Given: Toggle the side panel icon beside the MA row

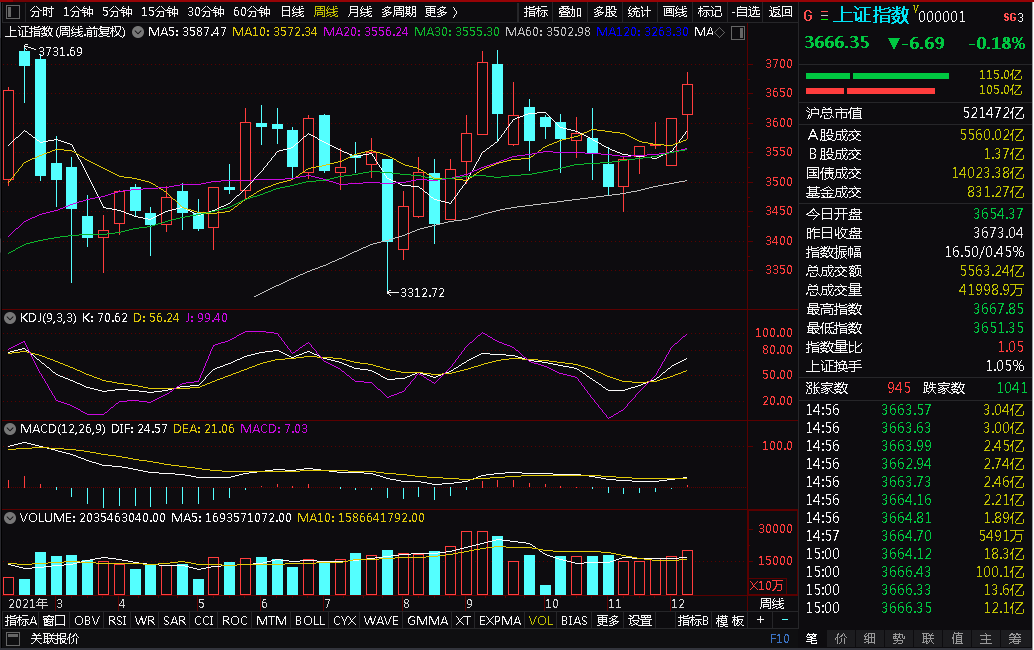Looking at the screenshot, I should [x=739, y=32].
